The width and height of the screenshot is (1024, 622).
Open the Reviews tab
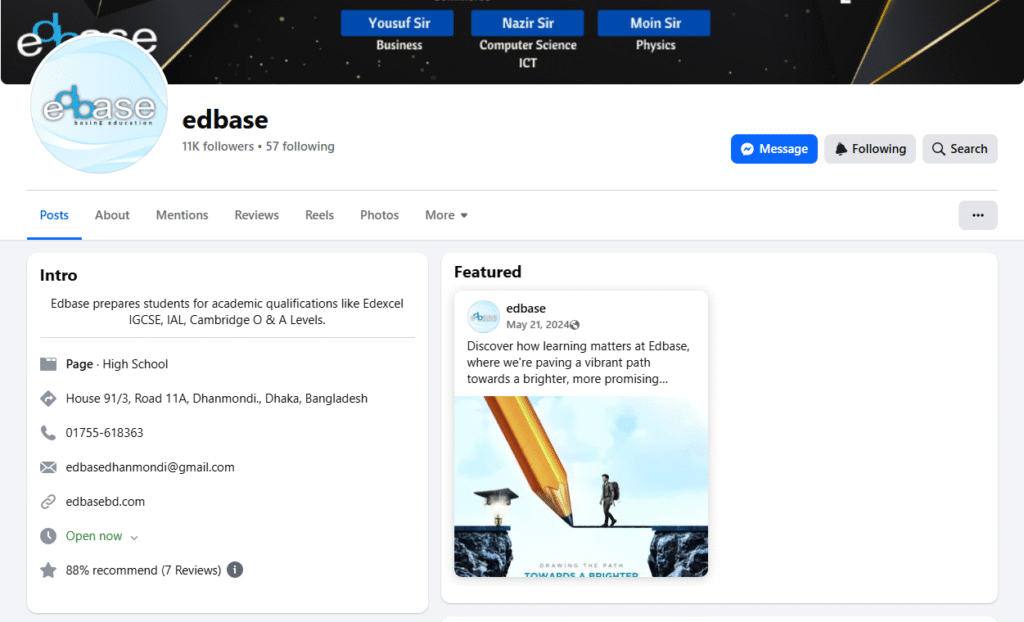tap(256, 215)
